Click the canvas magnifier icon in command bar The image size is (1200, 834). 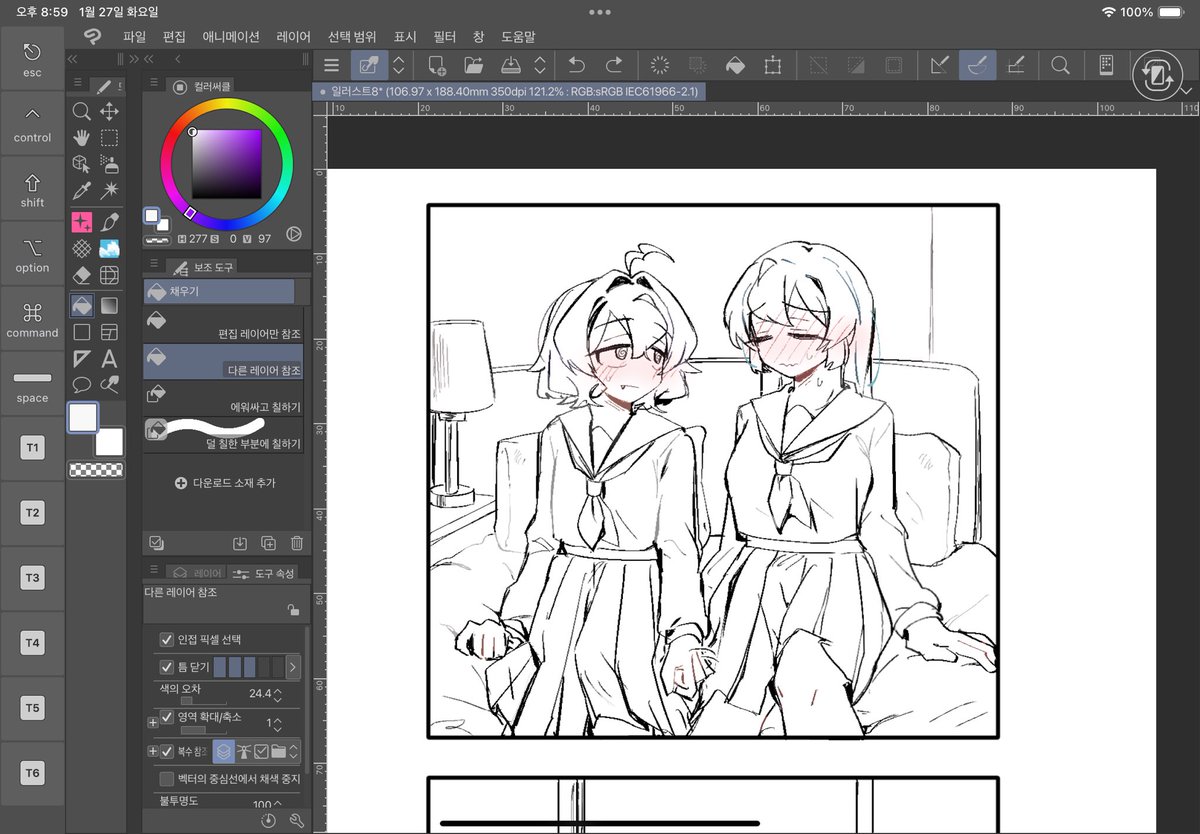(1060, 65)
